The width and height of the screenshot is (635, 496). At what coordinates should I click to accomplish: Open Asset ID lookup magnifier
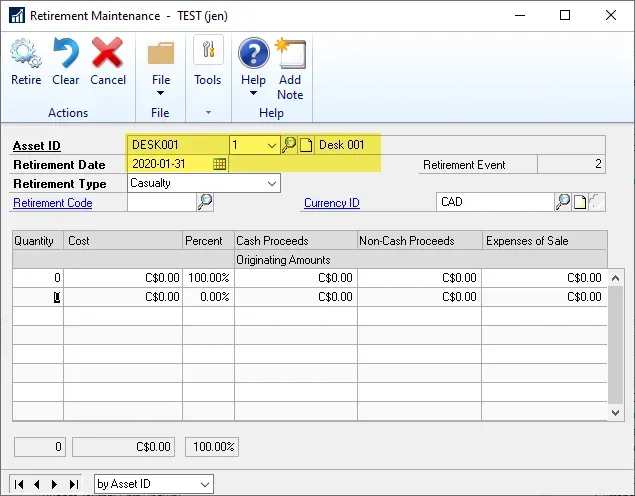point(289,145)
